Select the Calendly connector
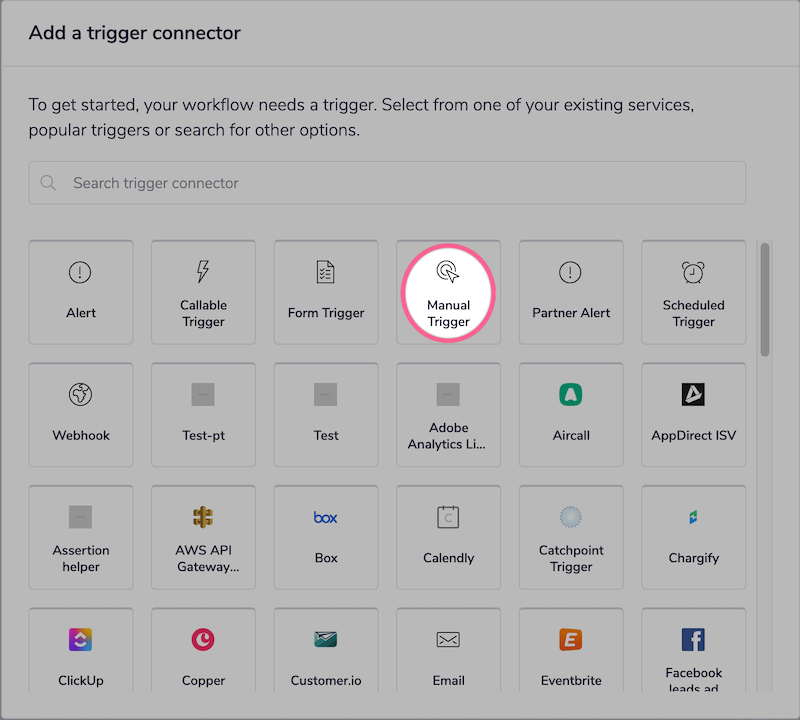The width and height of the screenshot is (800, 720). (x=448, y=537)
